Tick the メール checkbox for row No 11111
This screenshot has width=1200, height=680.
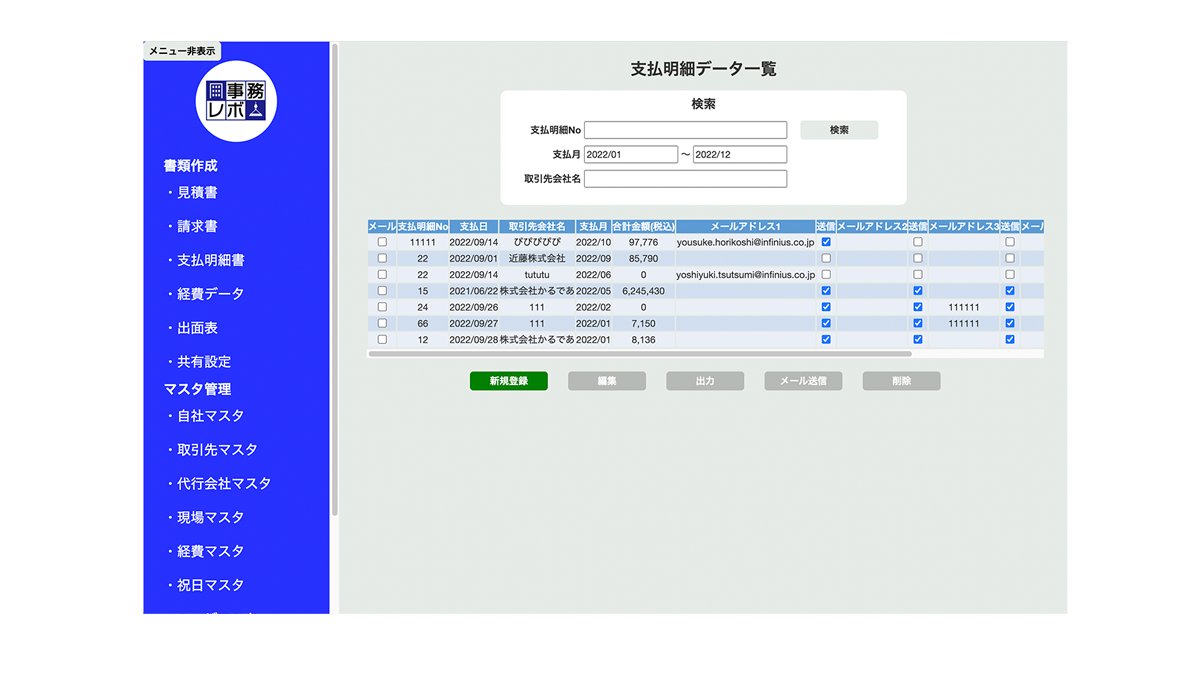(382, 242)
